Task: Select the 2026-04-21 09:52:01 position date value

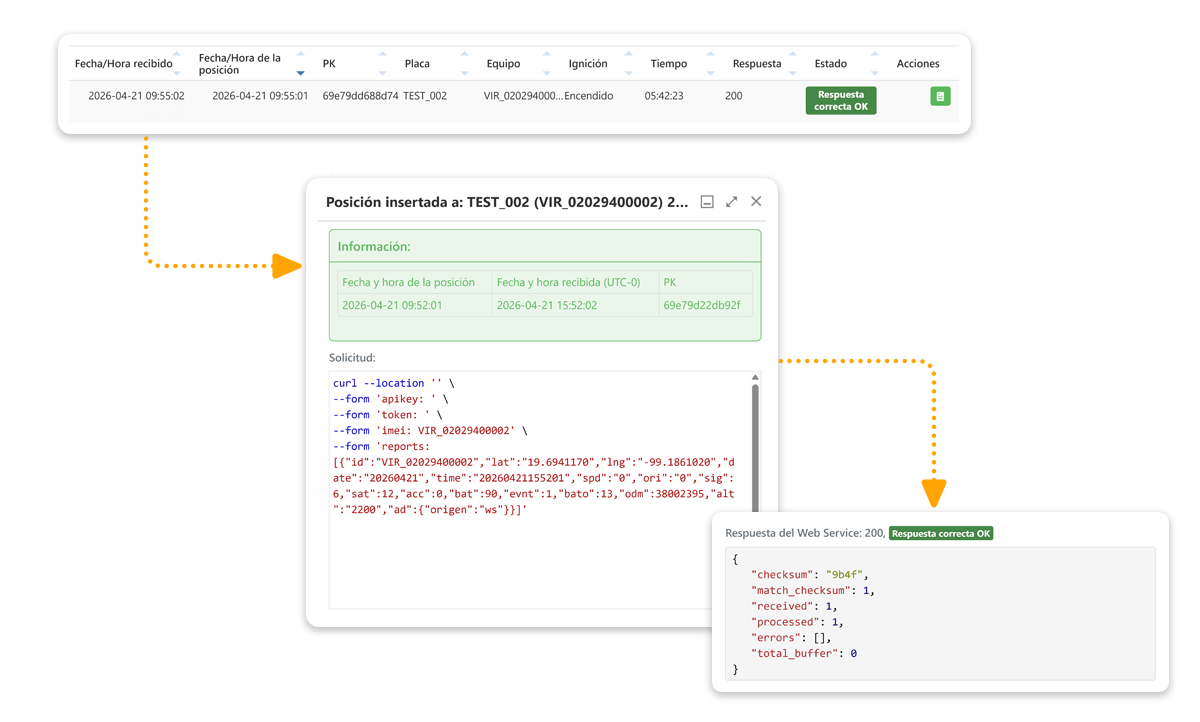Action: point(392,305)
